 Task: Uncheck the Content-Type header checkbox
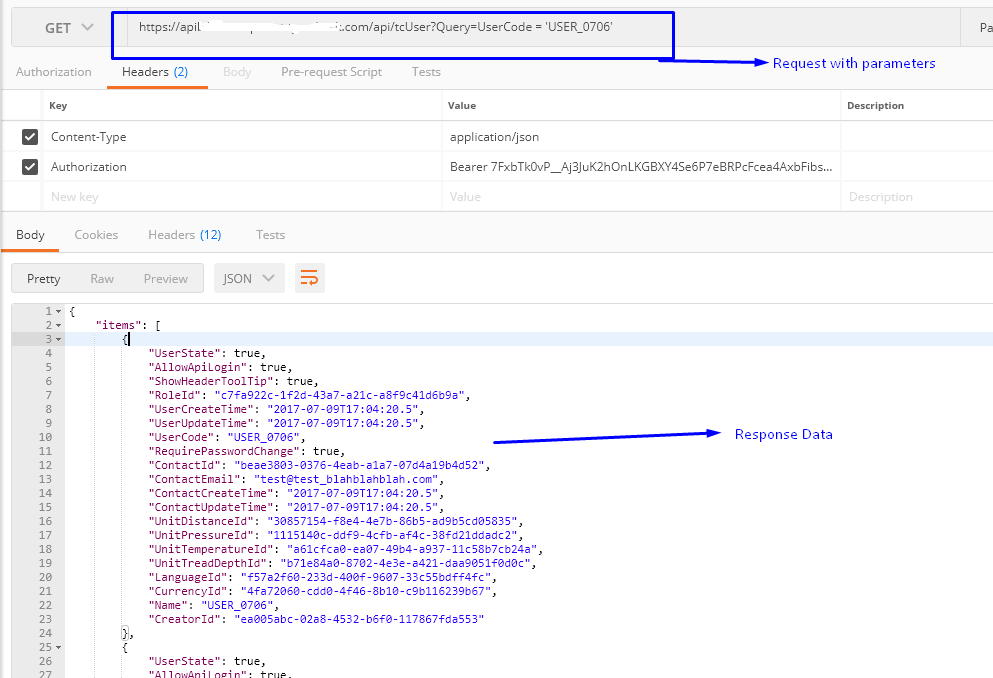click(x=30, y=137)
